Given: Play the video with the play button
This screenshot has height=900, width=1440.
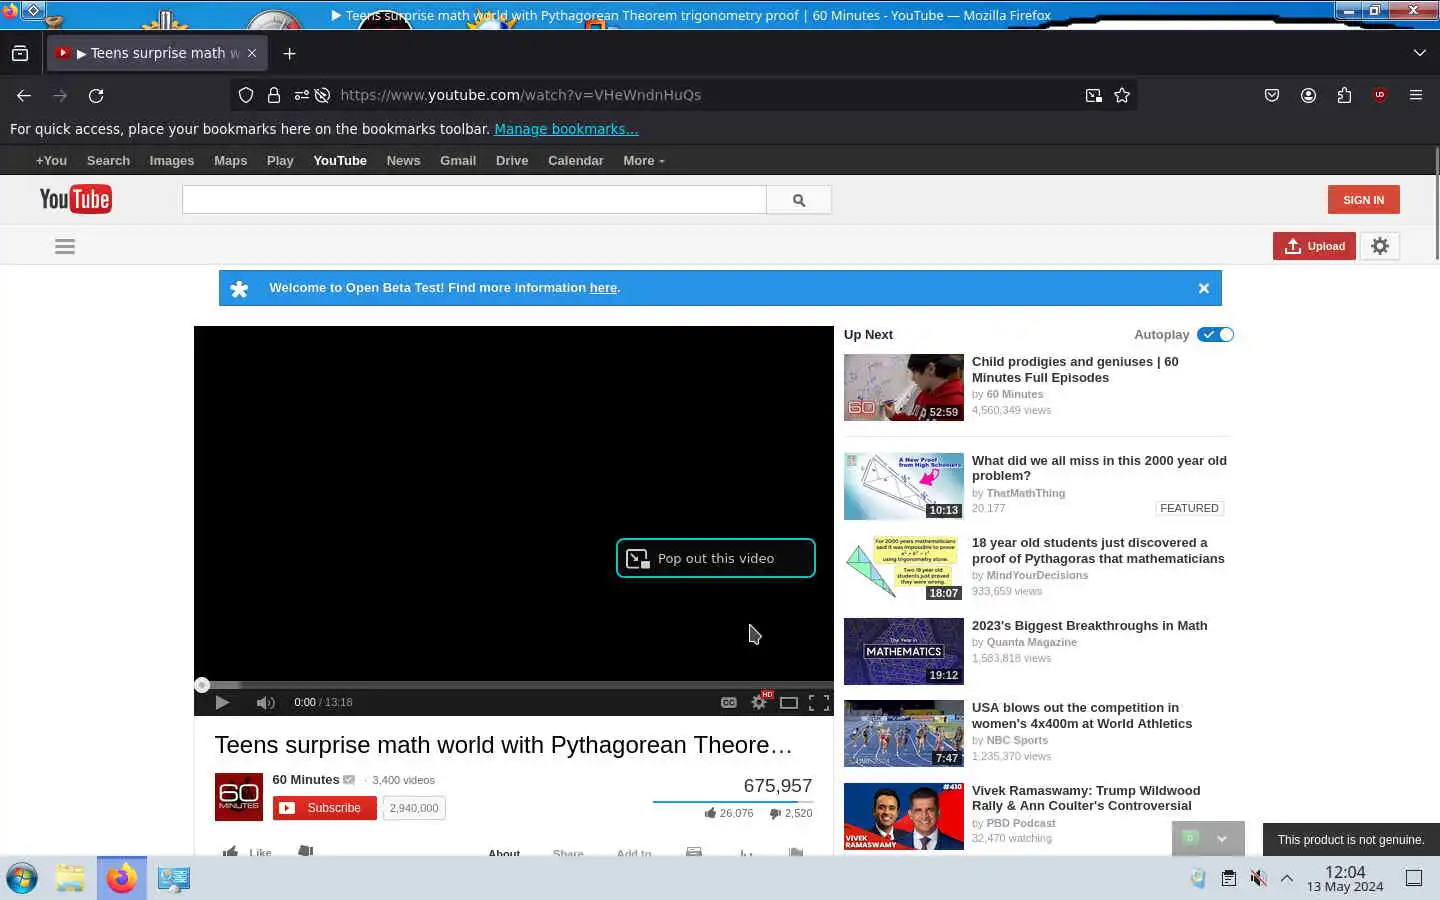Looking at the screenshot, I should pos(222,702).
